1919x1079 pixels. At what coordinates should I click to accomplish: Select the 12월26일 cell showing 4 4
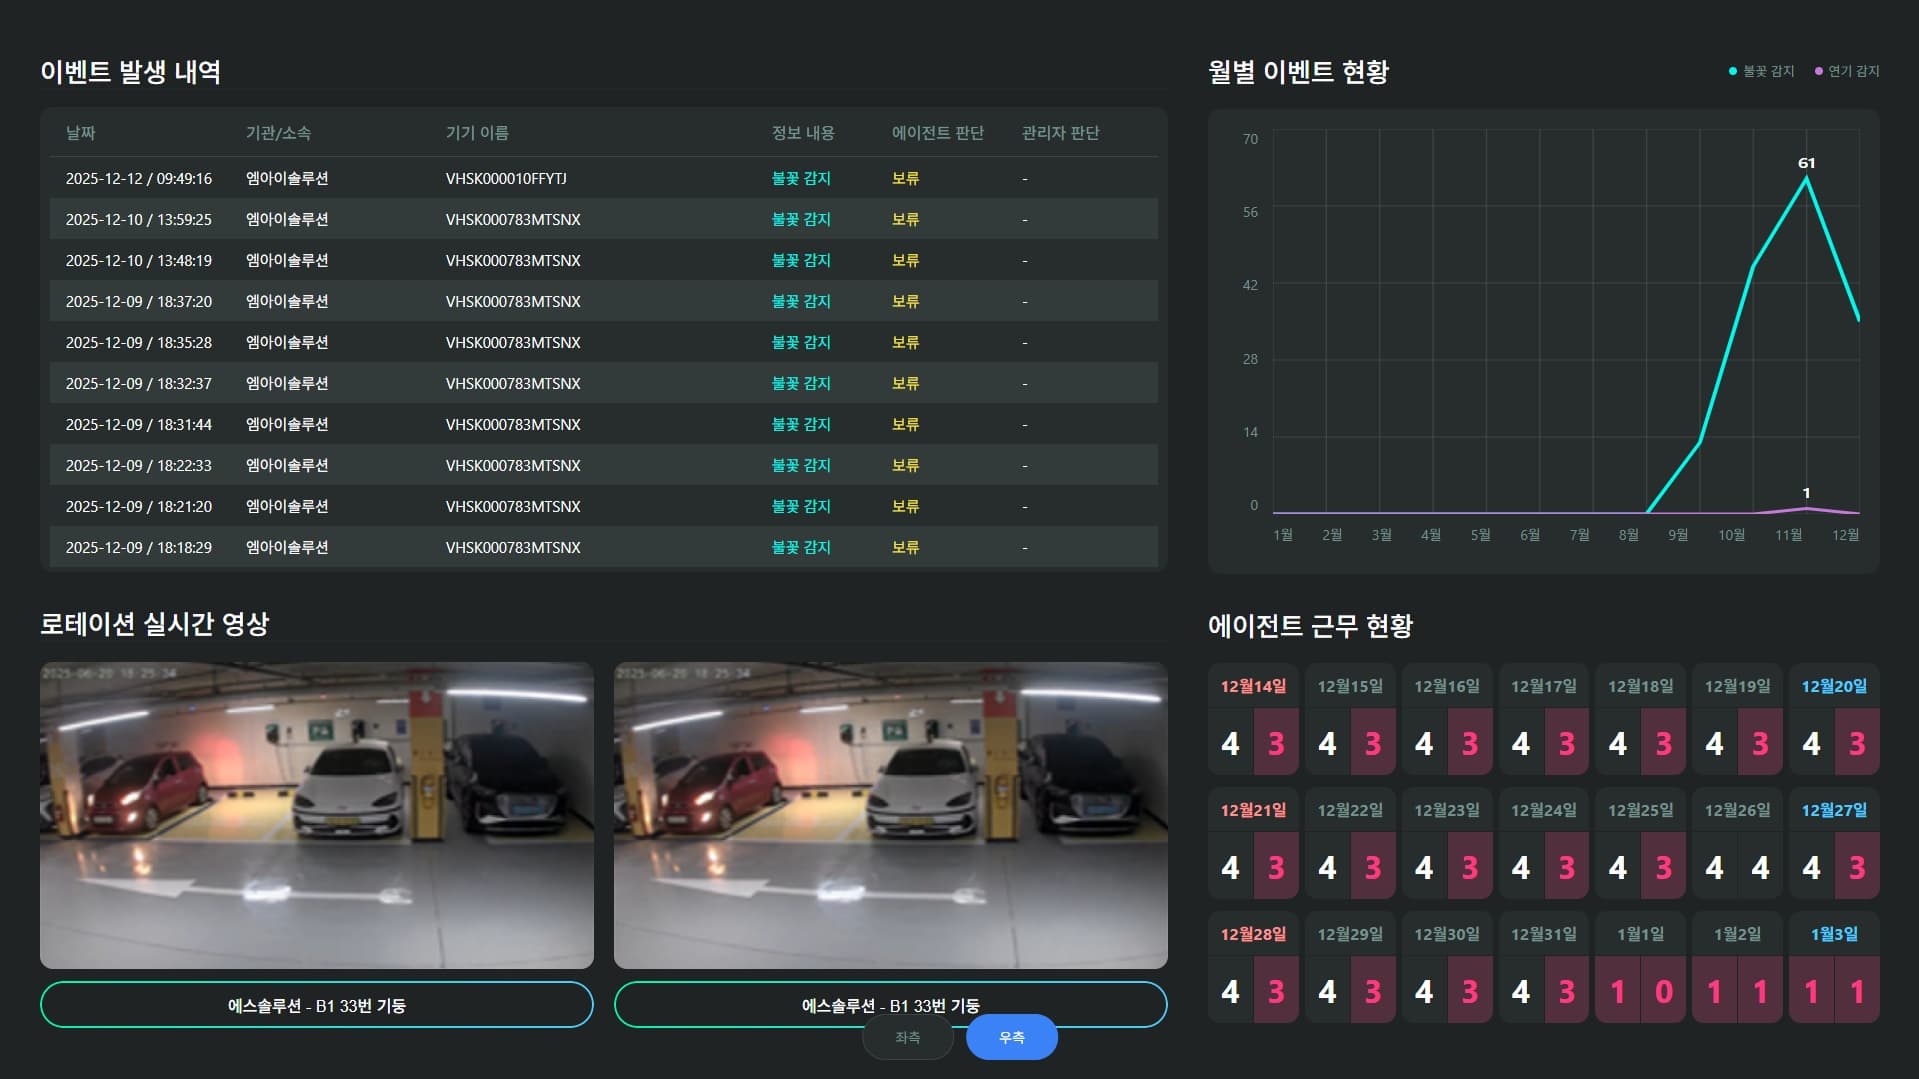point(1737,843)
